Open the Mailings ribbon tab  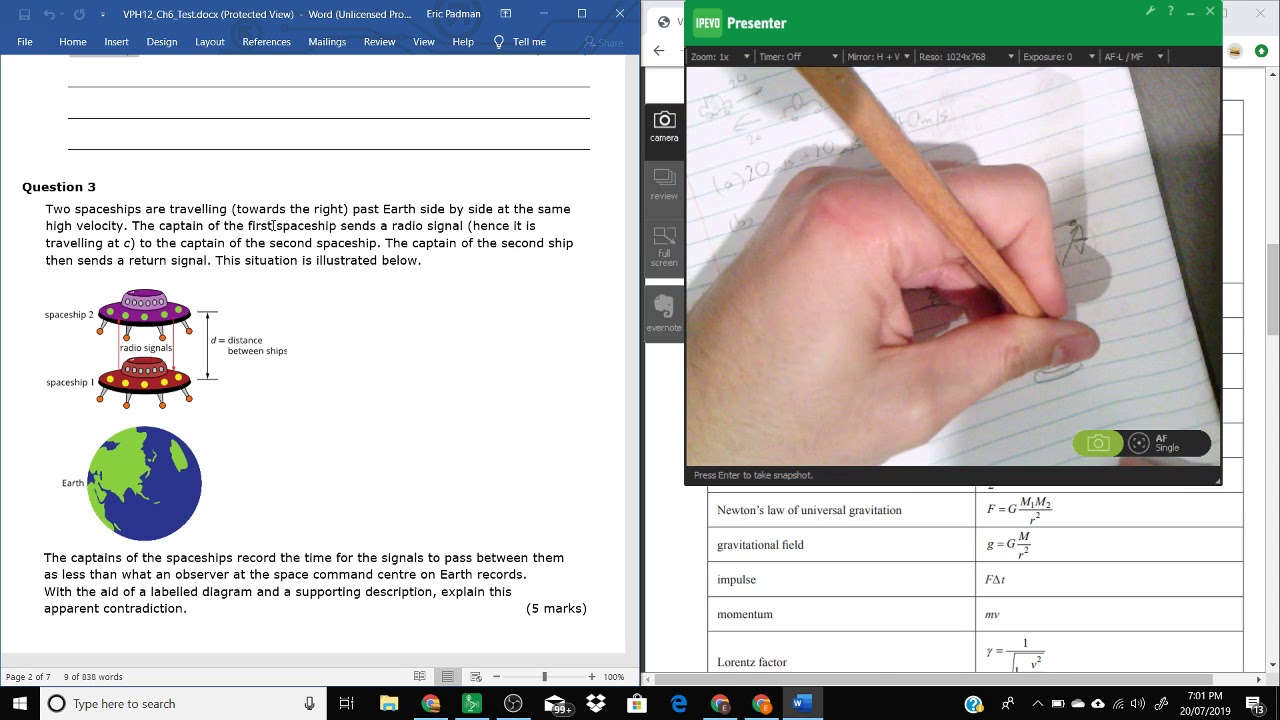click(x=327, y=42)
